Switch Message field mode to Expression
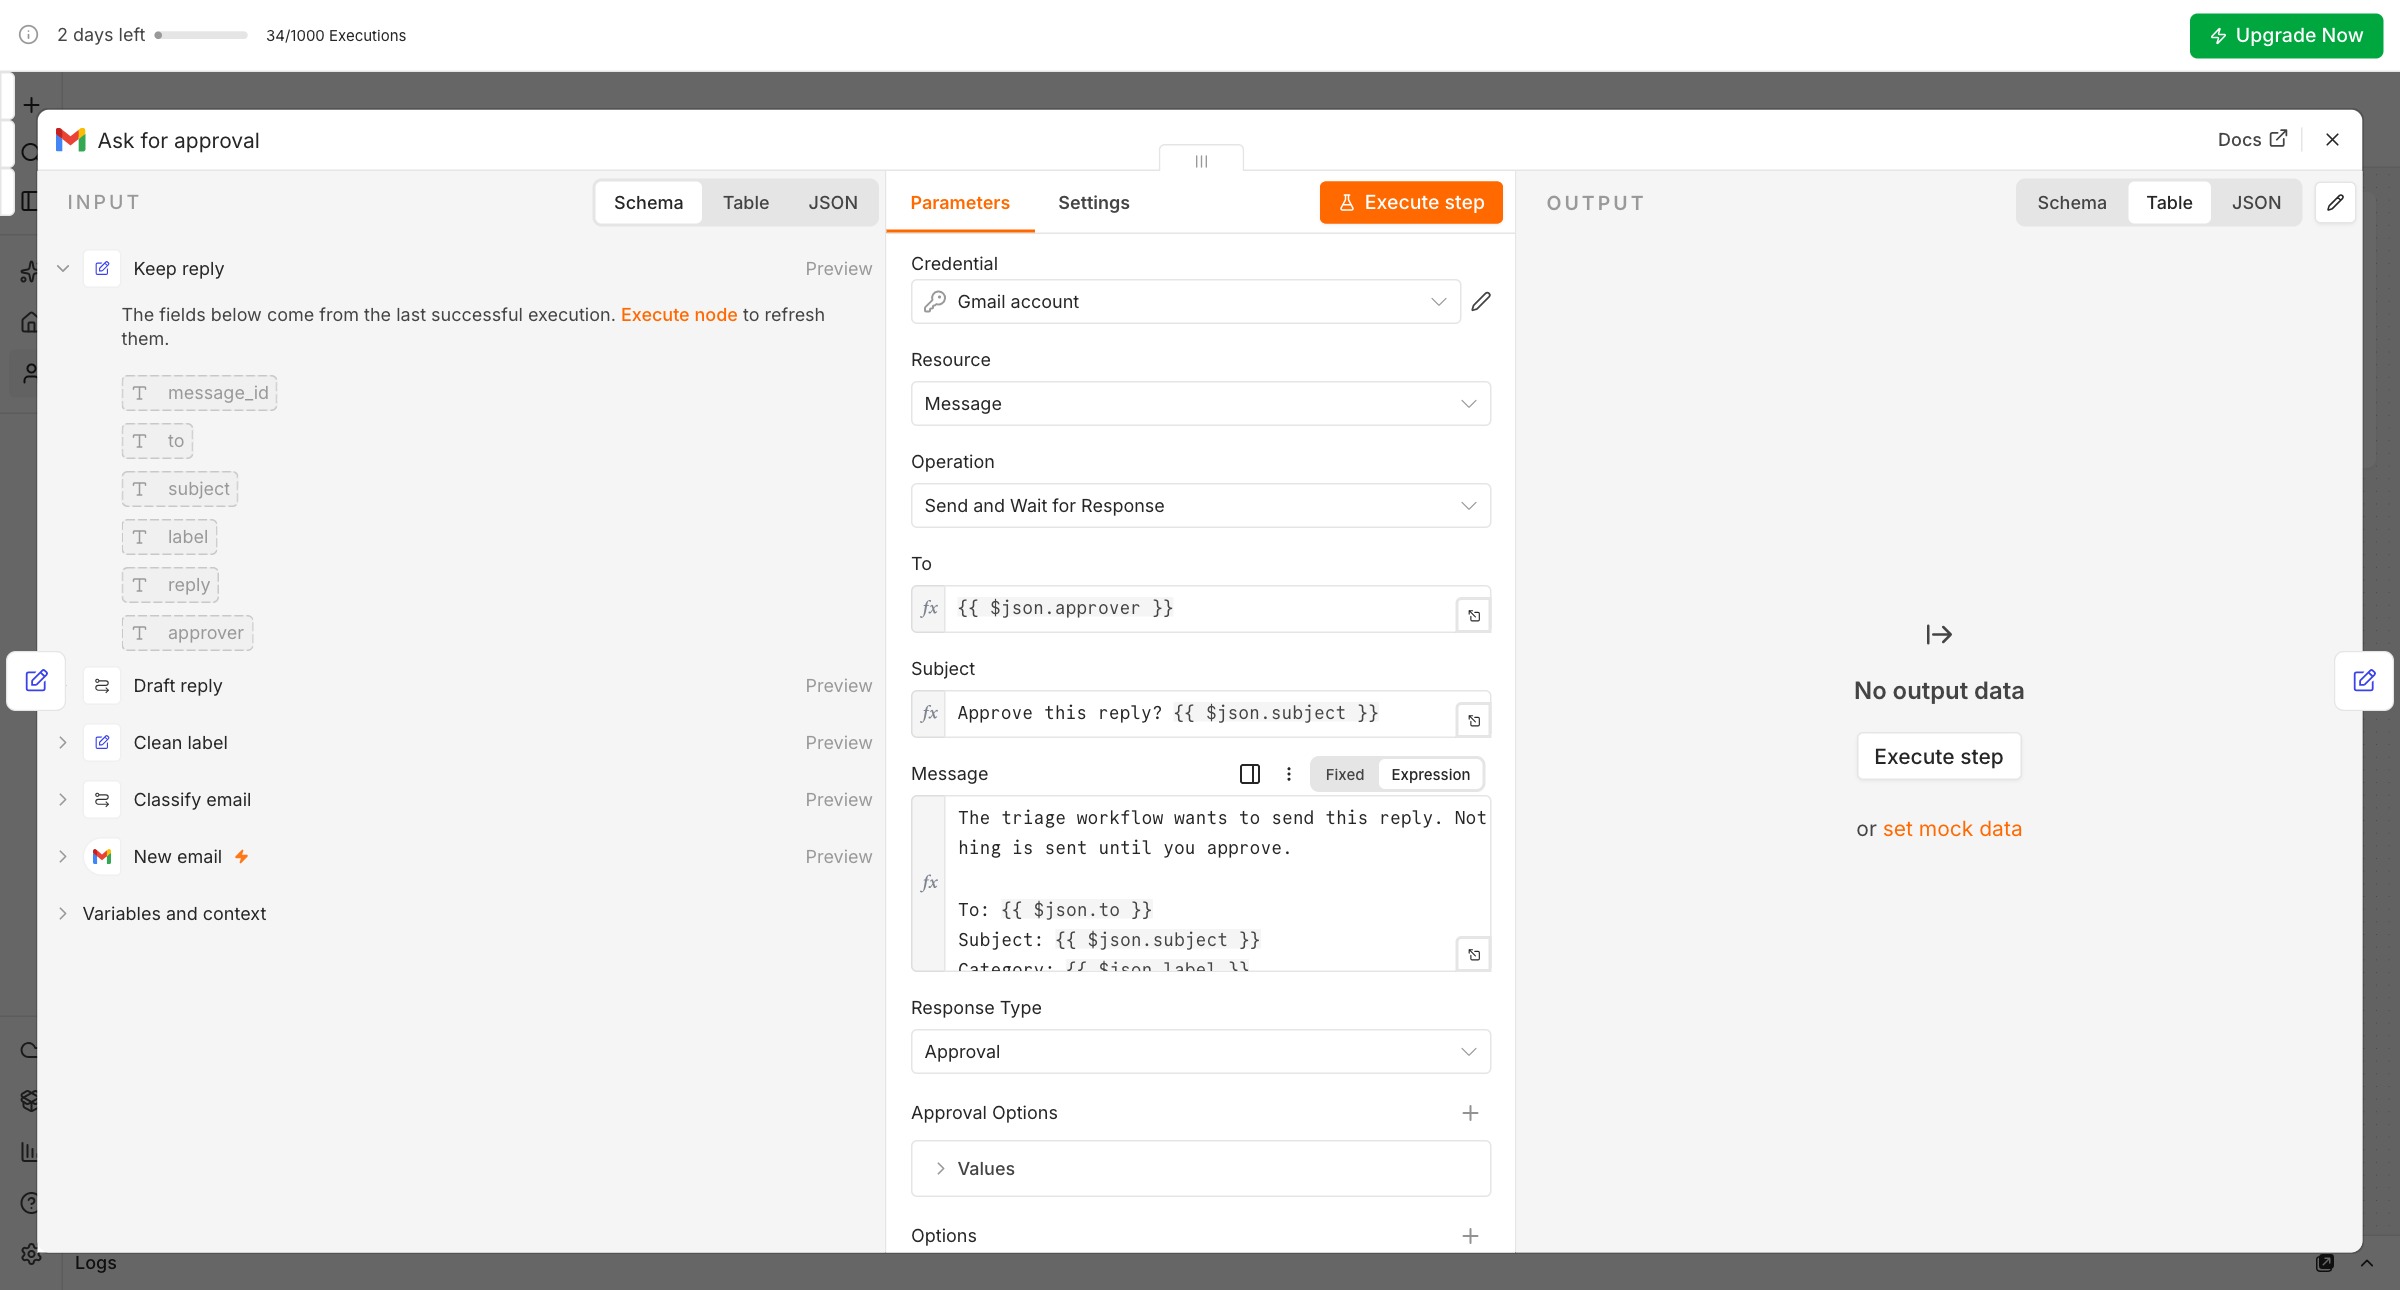This screenshot has height=1290, width=2400. [1430, 774]
